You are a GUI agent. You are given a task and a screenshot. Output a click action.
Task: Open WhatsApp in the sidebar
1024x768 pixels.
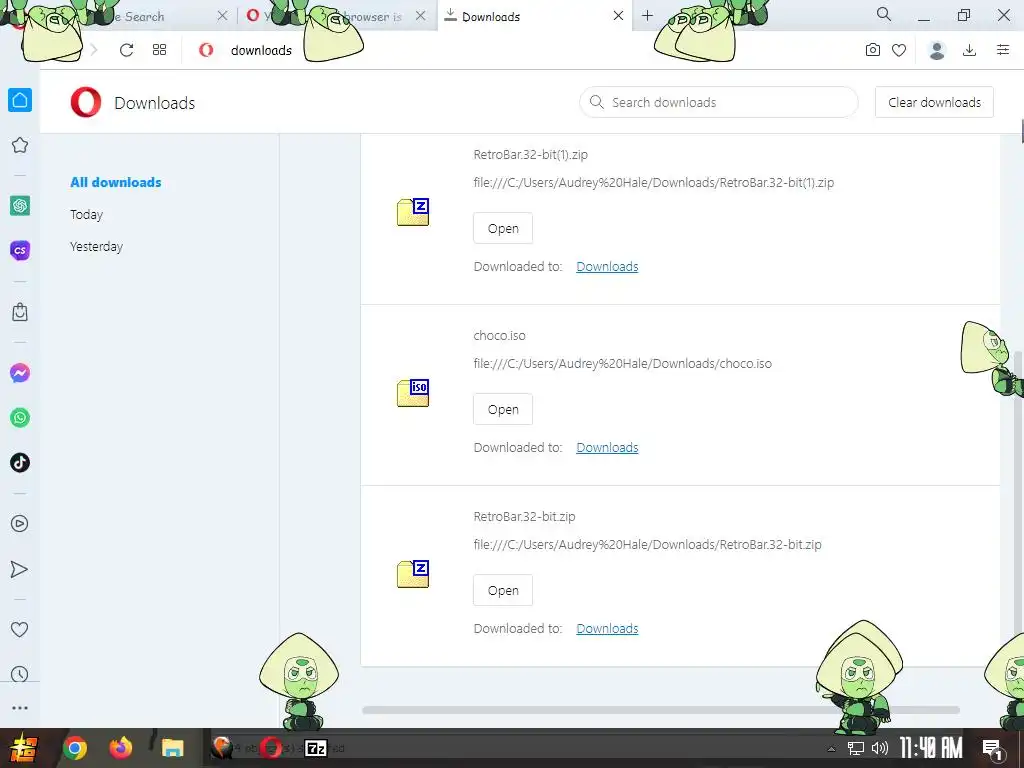(20, 418)
